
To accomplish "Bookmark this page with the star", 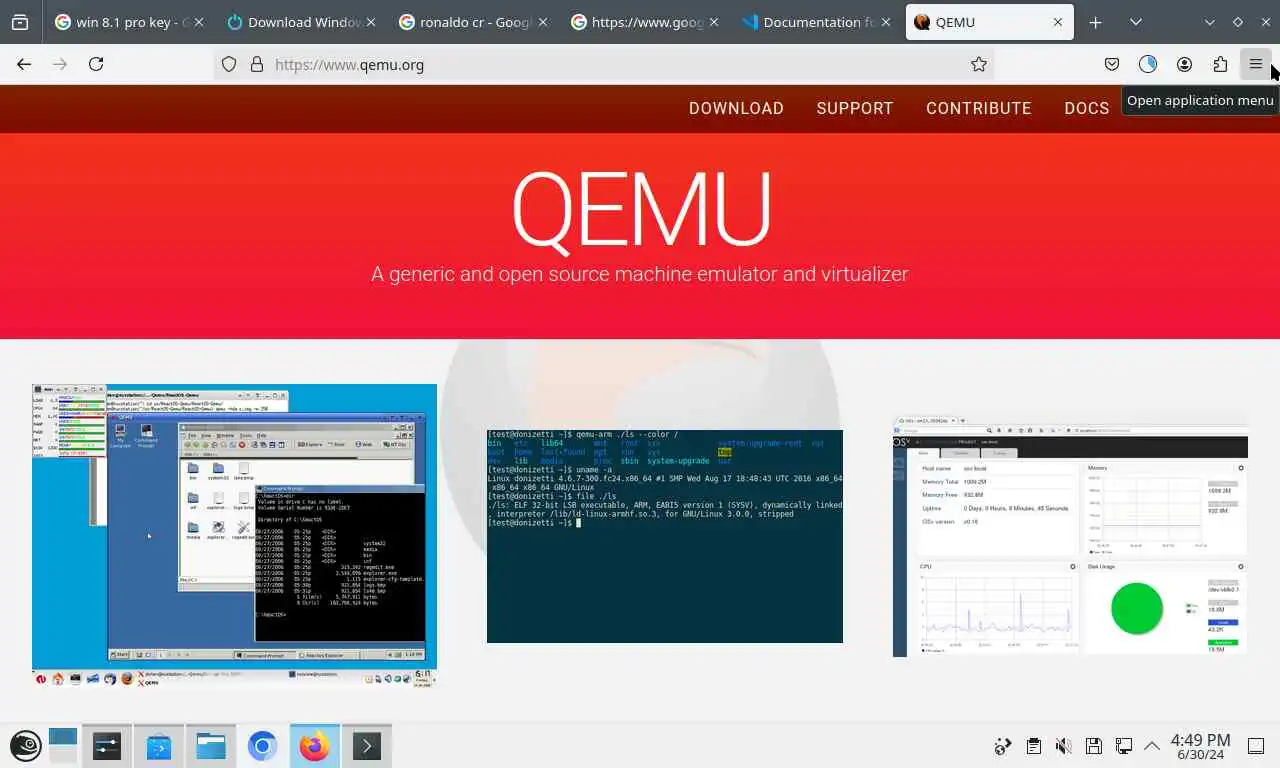I will (x=979, y=64).
